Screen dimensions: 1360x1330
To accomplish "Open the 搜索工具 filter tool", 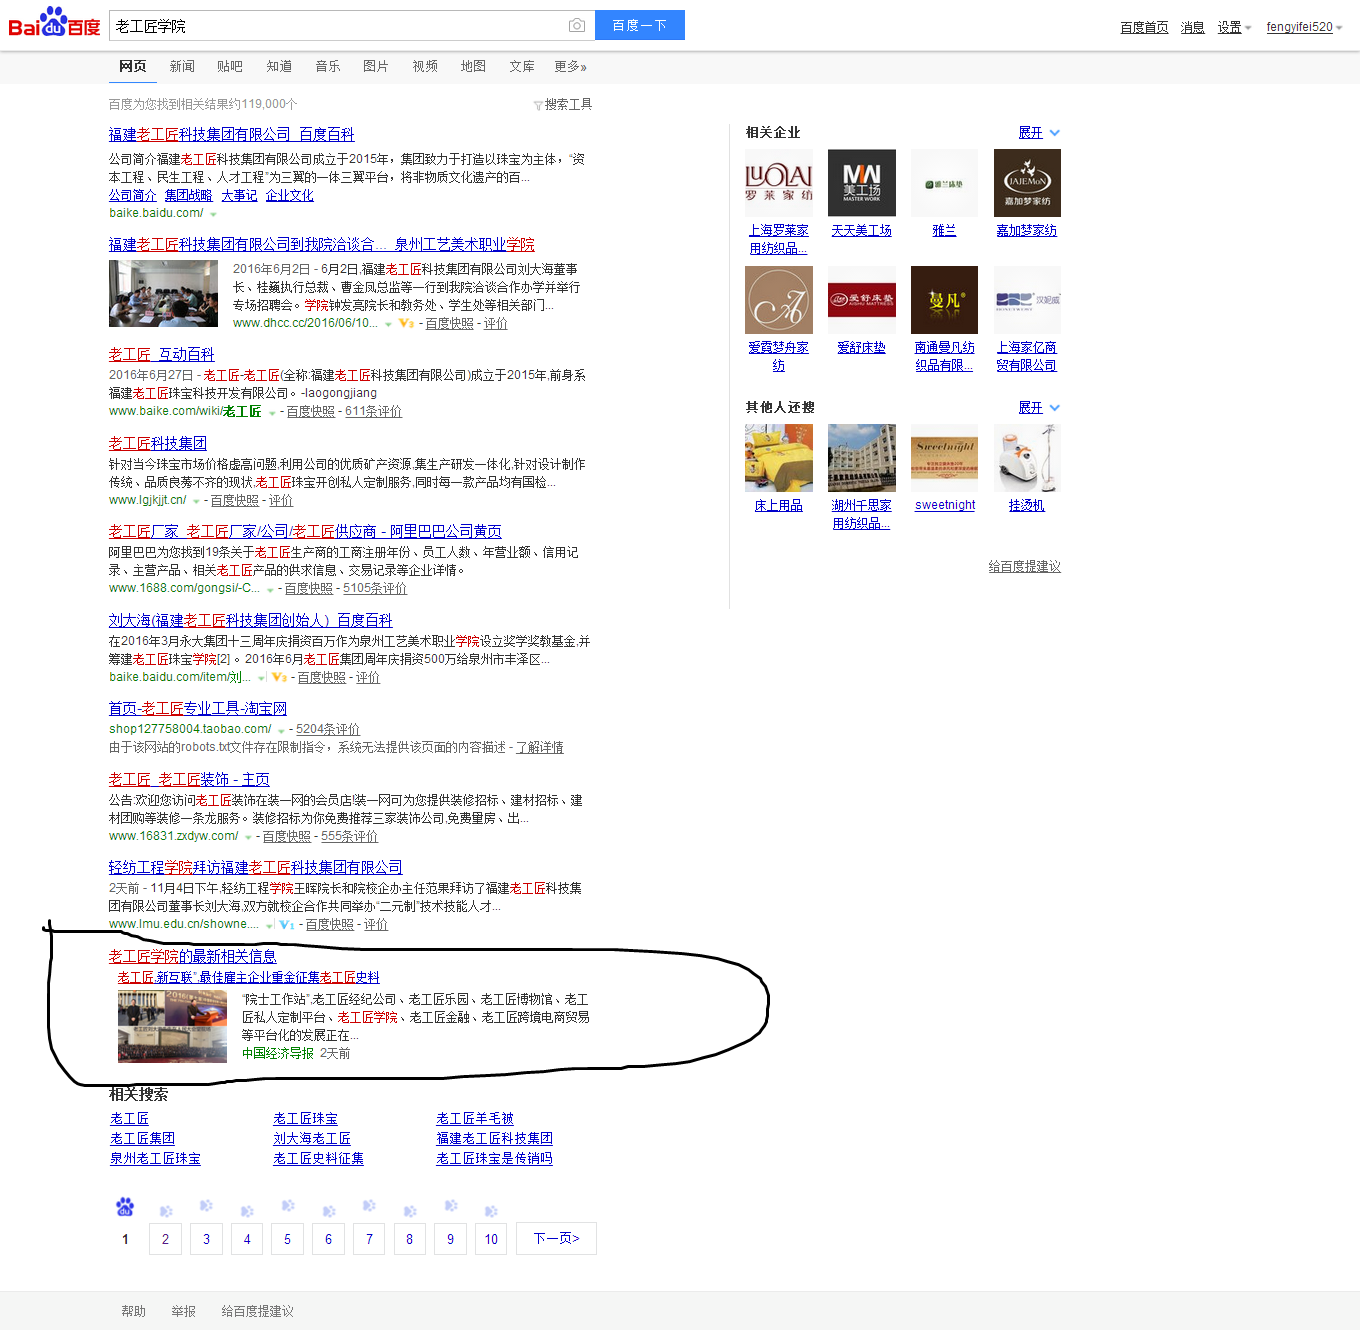I will 563,104.
